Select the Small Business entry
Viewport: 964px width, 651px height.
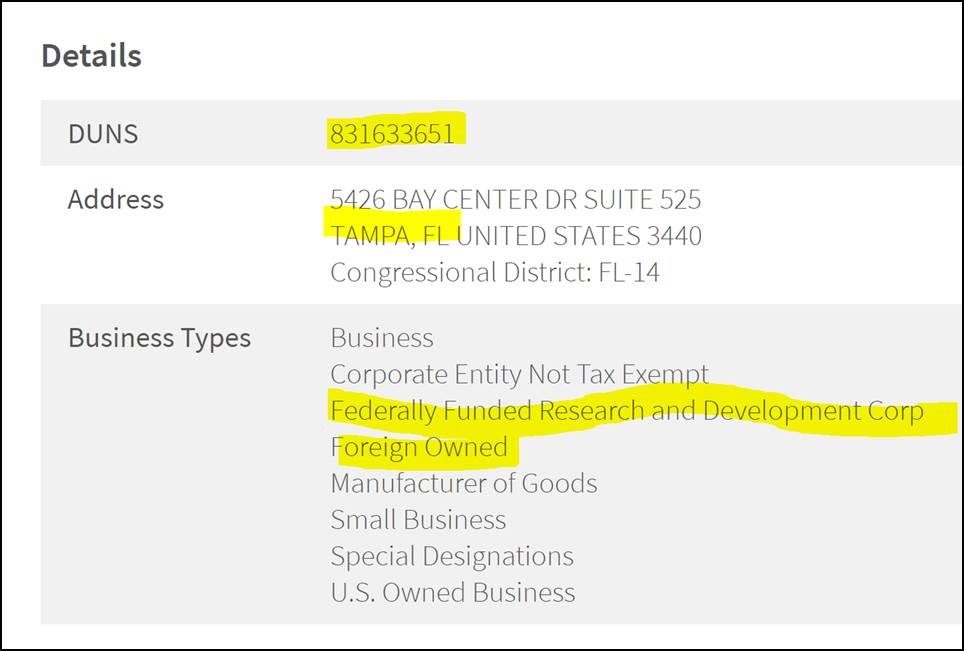(418, 520)
